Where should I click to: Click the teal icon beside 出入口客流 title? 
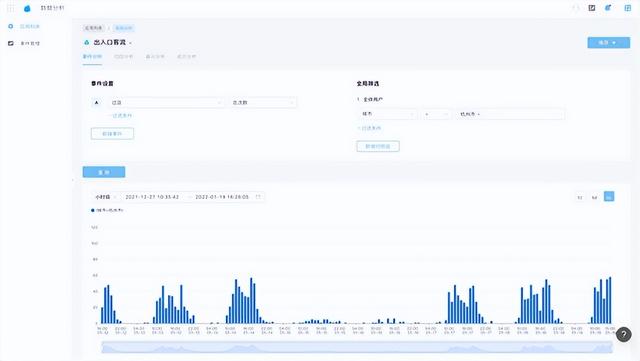(x=87, y=42)
